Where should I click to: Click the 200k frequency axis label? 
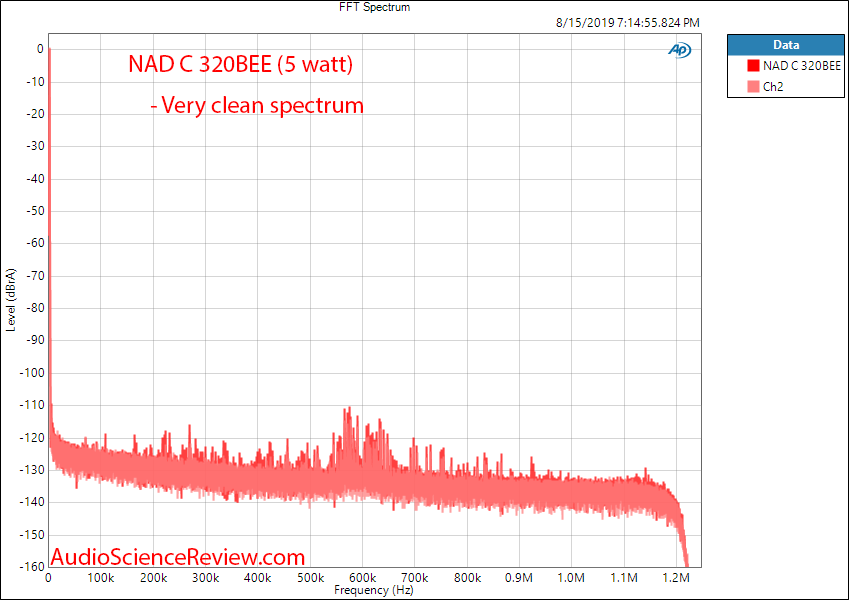(153, 578)
